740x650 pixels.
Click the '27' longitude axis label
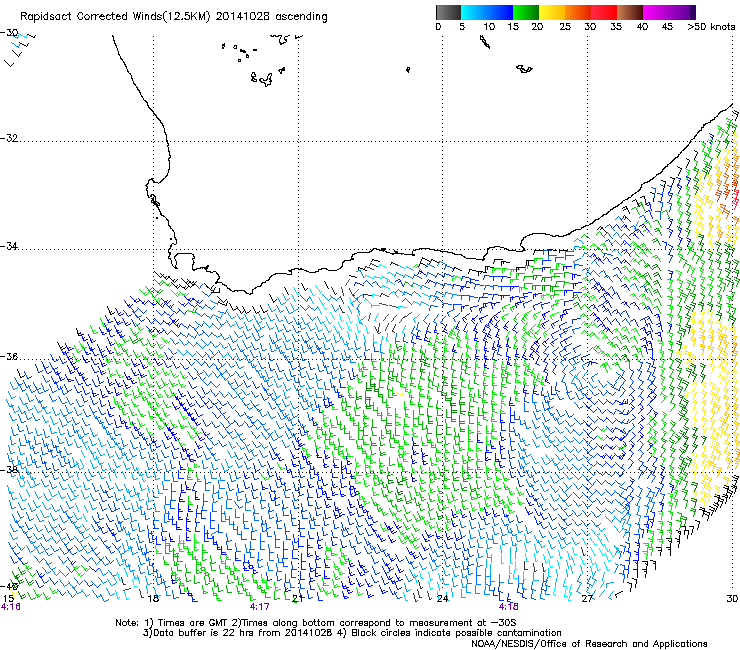587,598
